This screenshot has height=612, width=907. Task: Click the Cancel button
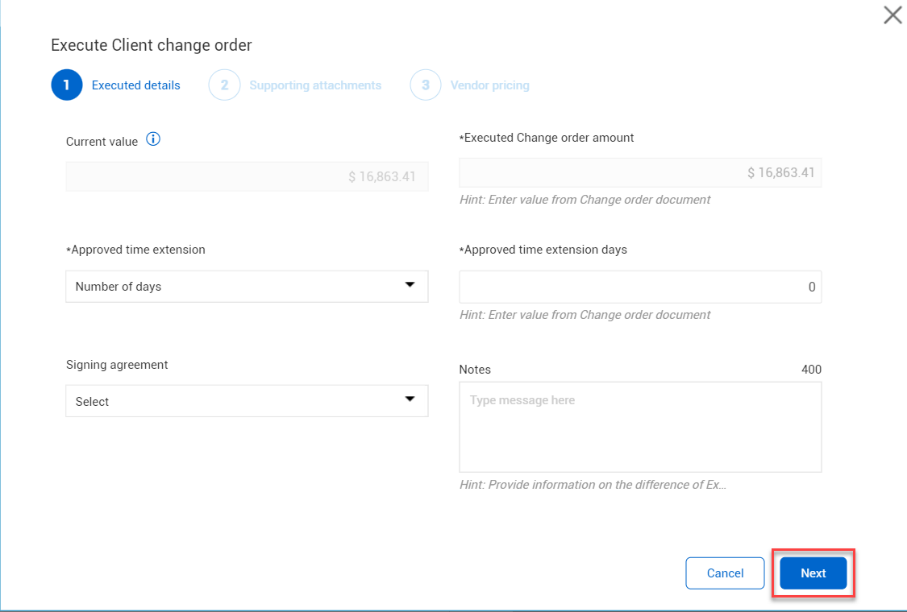724,573
